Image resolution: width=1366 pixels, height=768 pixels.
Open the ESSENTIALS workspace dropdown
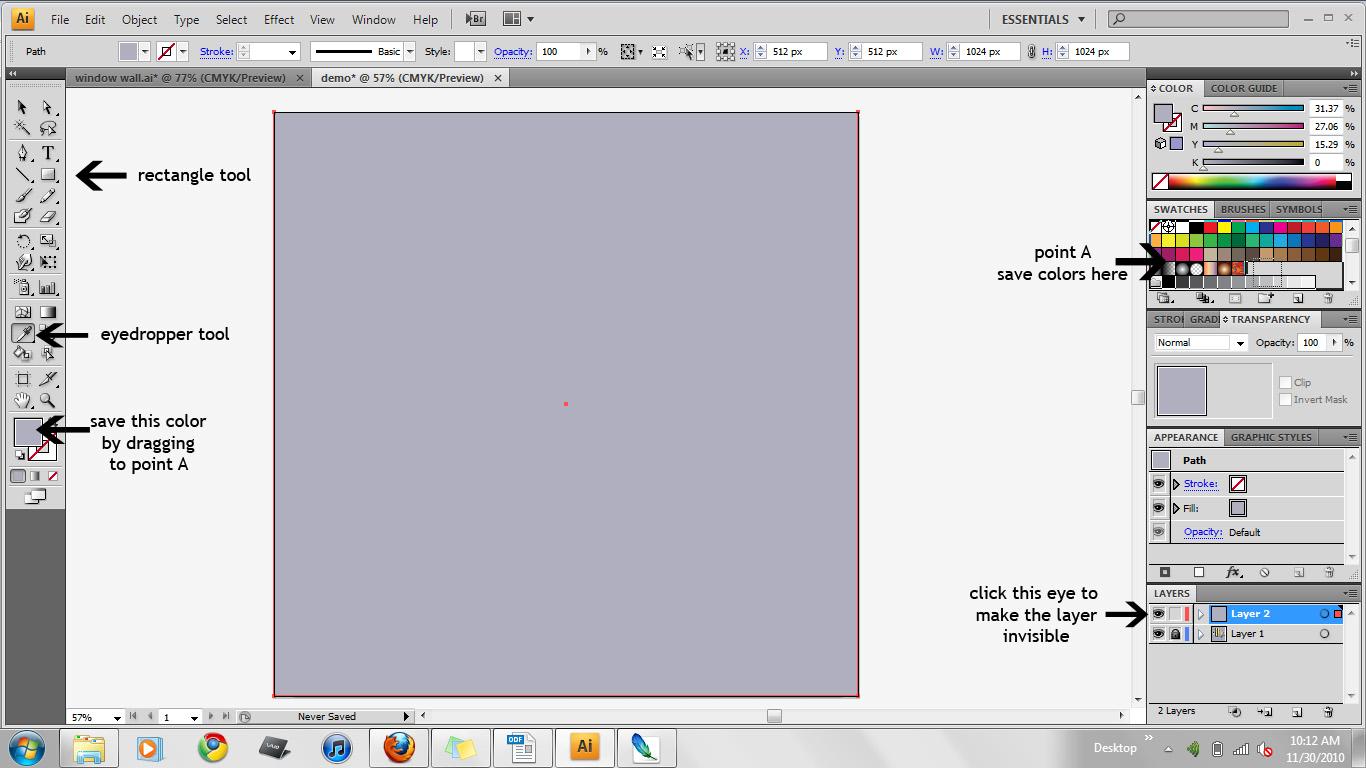click(1043, 19)
